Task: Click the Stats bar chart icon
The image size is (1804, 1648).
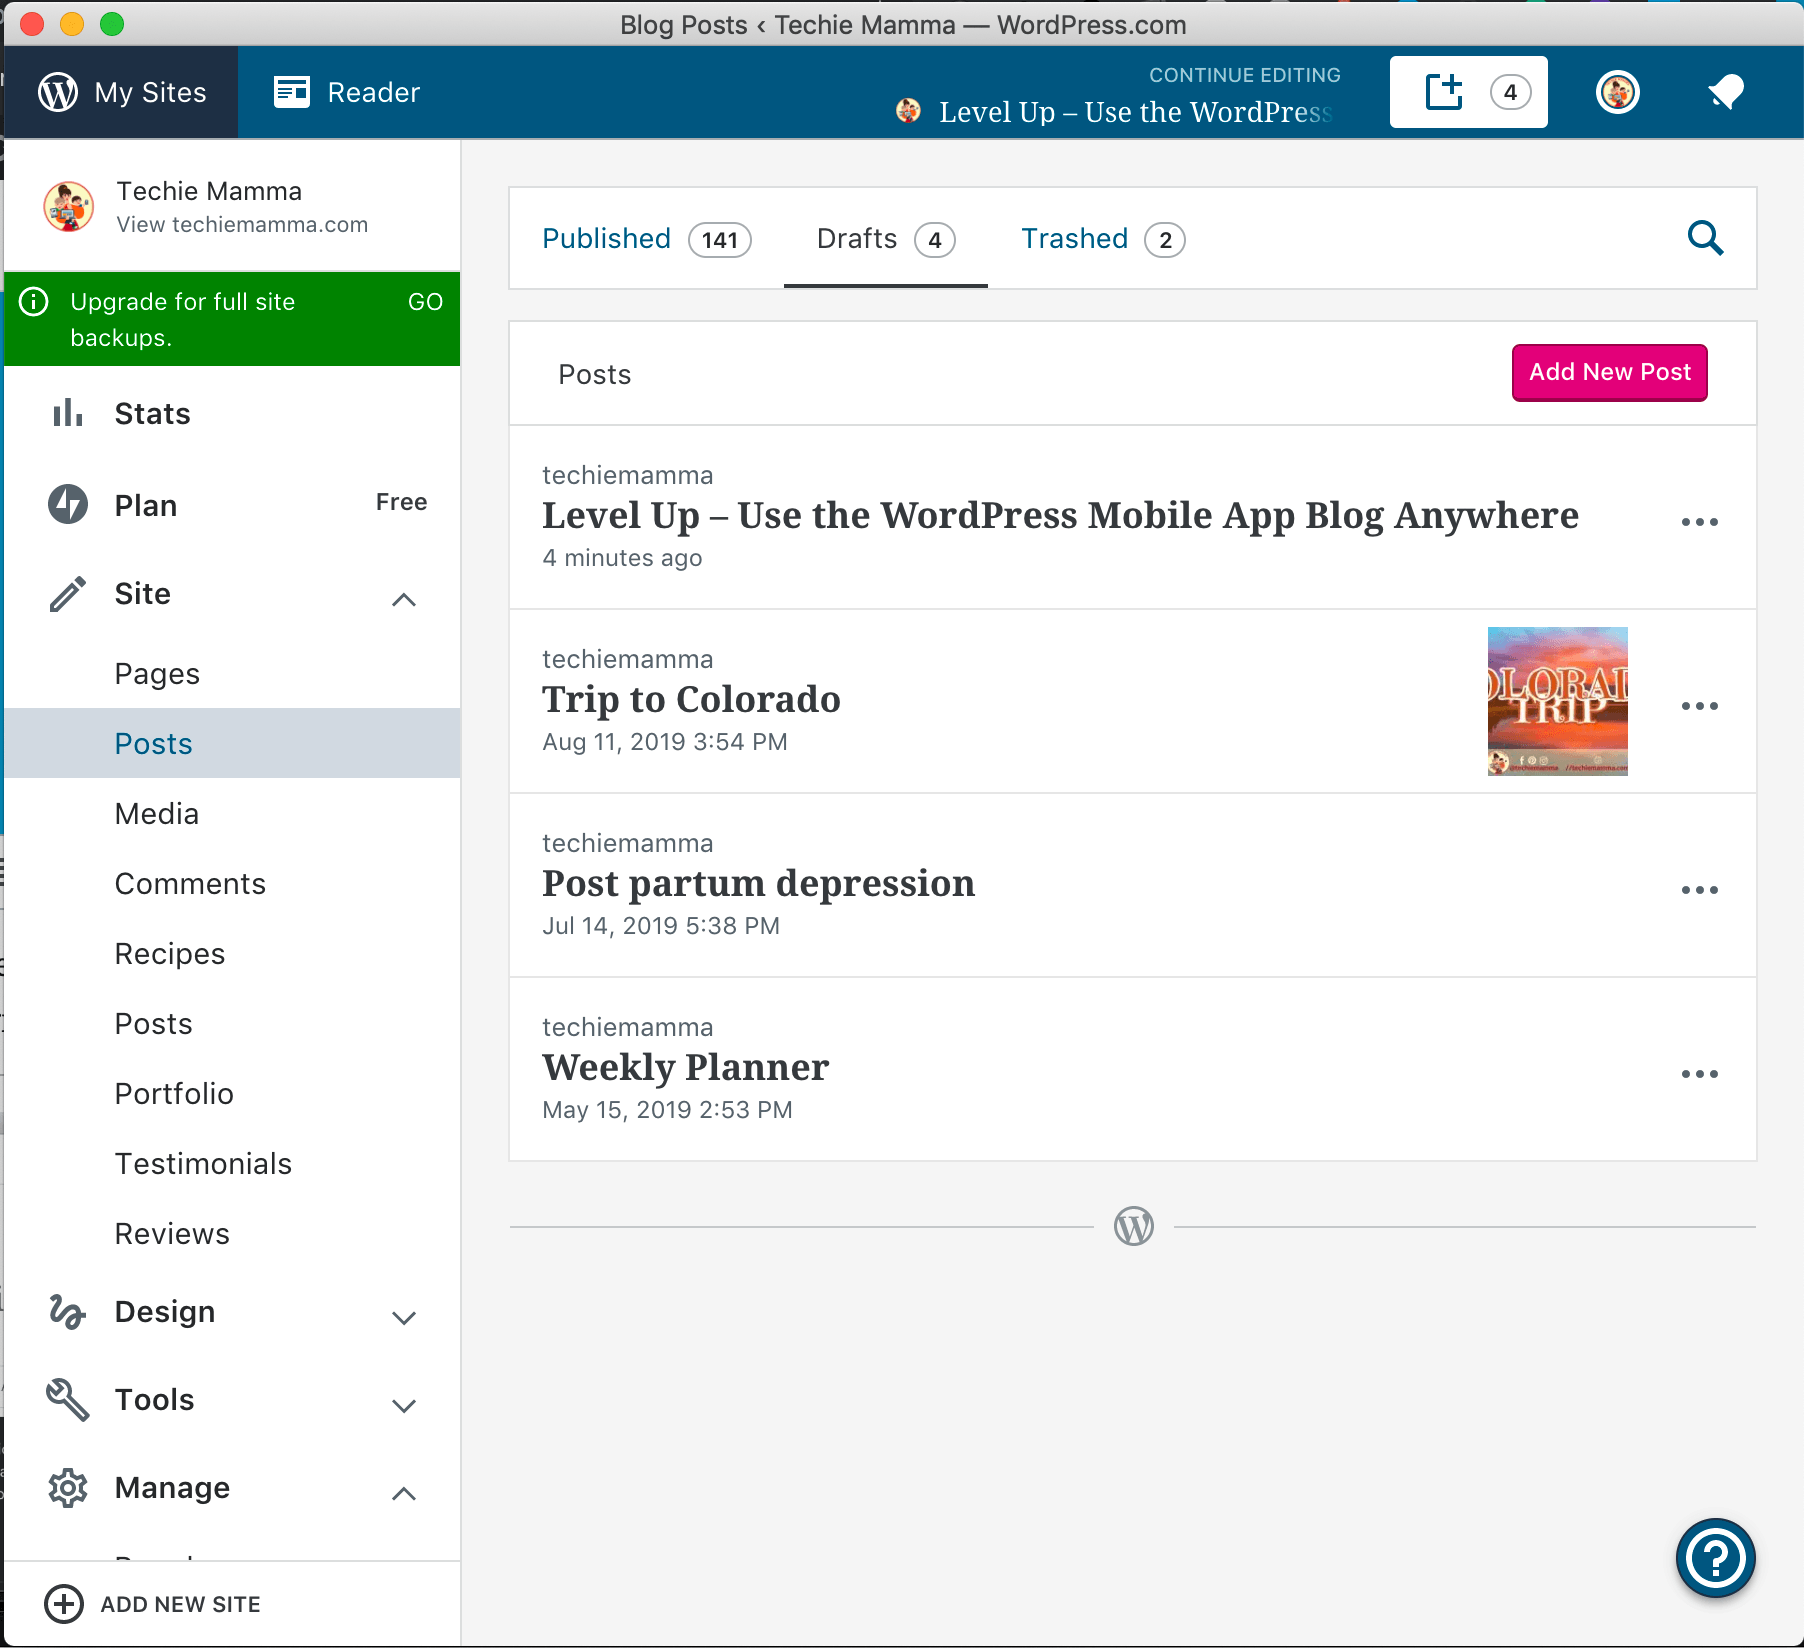Action: [68, 413]
